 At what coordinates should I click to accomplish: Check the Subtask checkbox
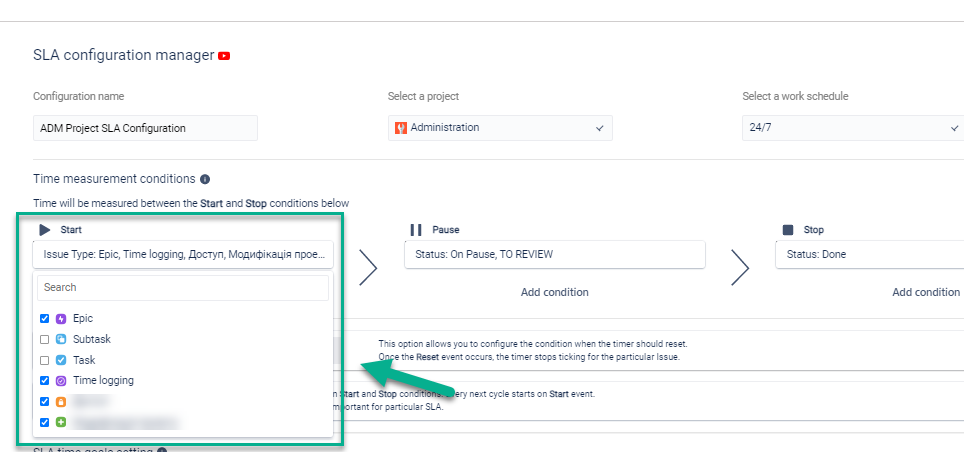pos(44,339)
